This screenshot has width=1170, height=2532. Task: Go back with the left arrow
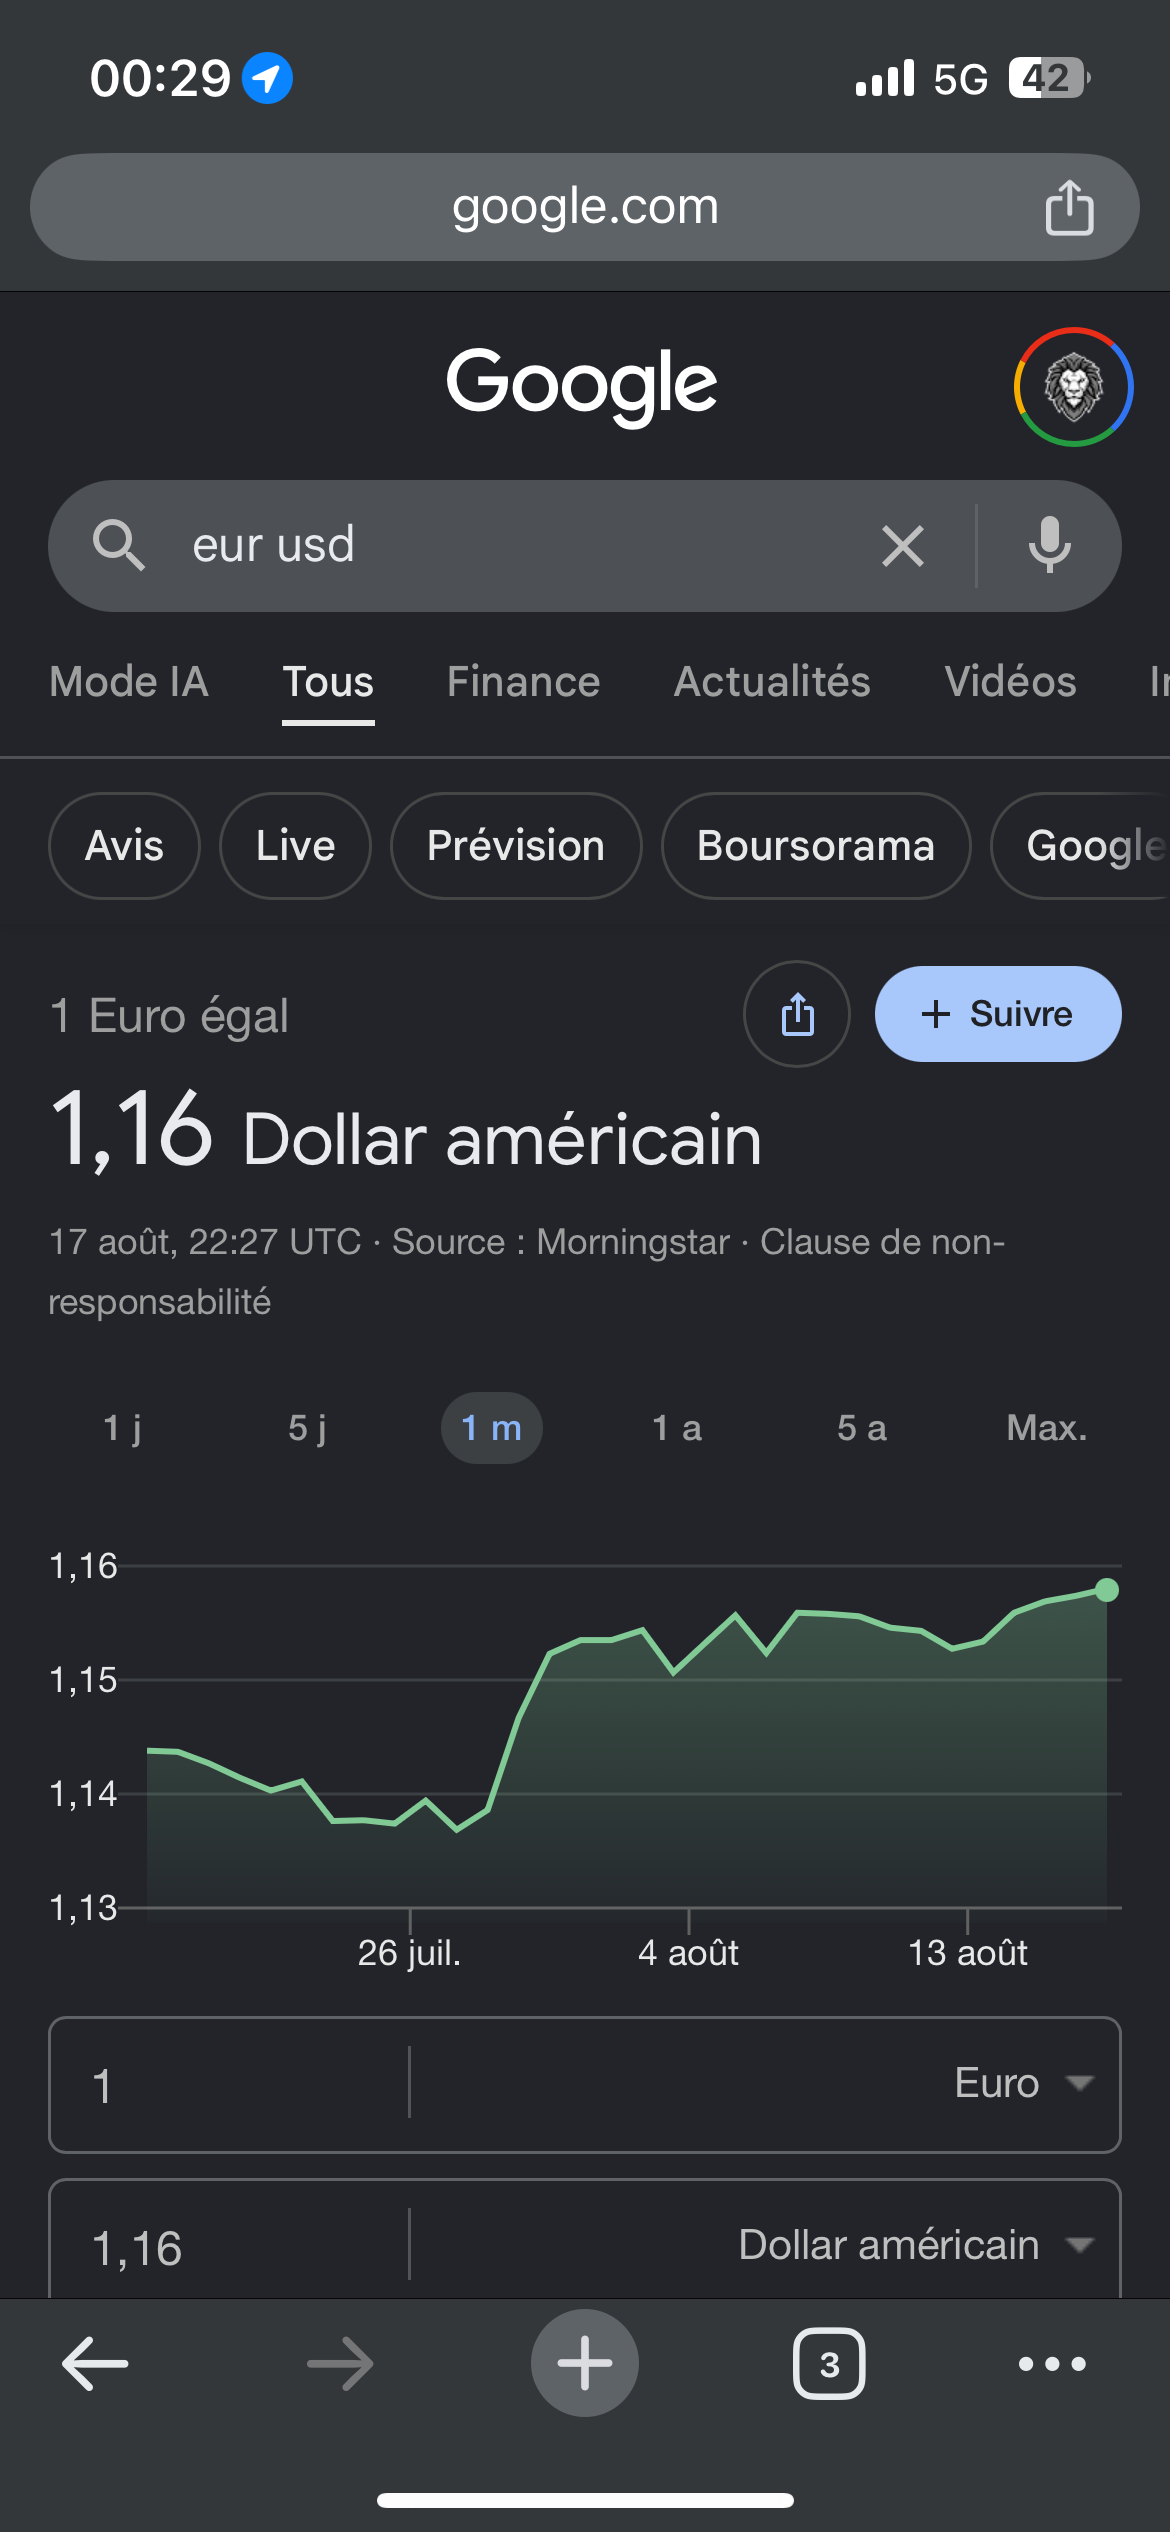[95, 2364]
